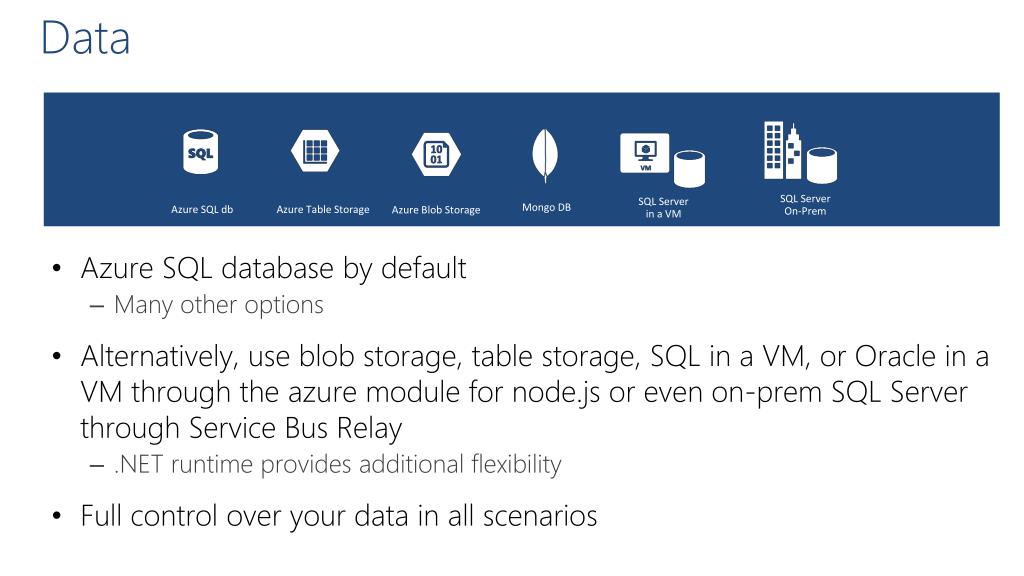Select the 'Azure SQL database by default' bullet
The image size is (1024, 576).
click(273, 268)
